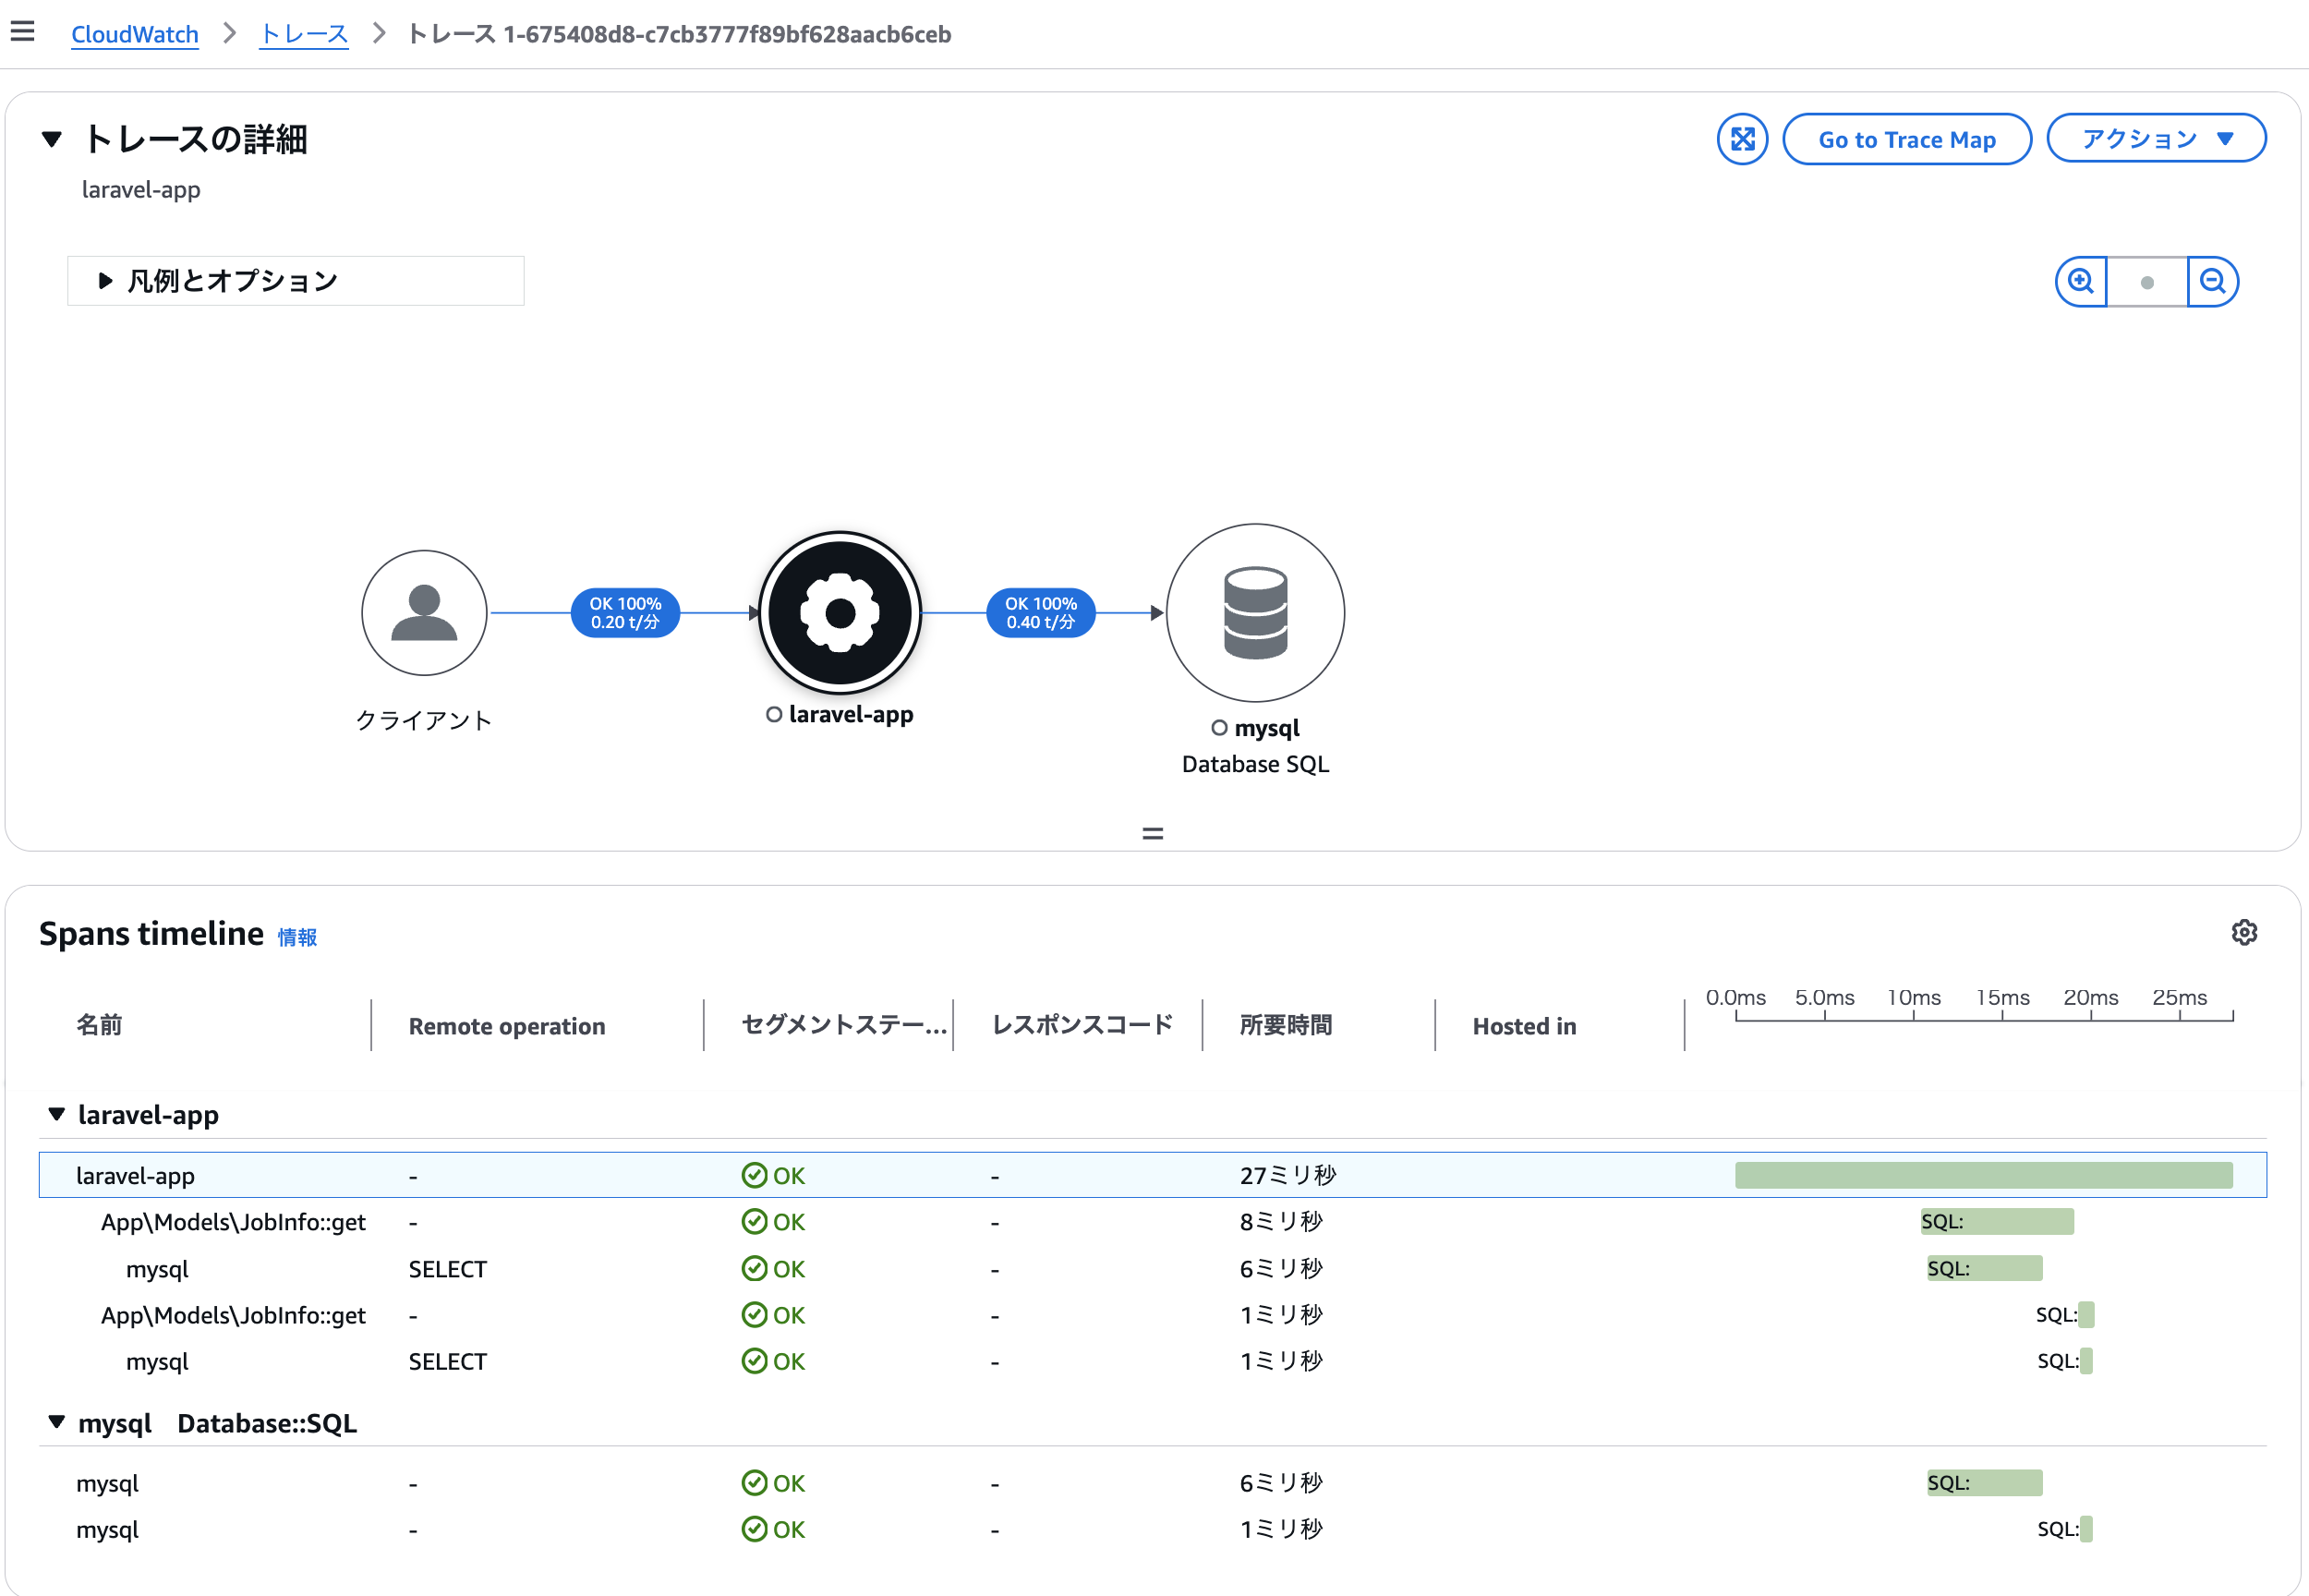This screenshot has width=2309, height=1596.
Task: Click the 6ミリ秒 timeline bar under Database::SQL
Action: [1984, 1483]
